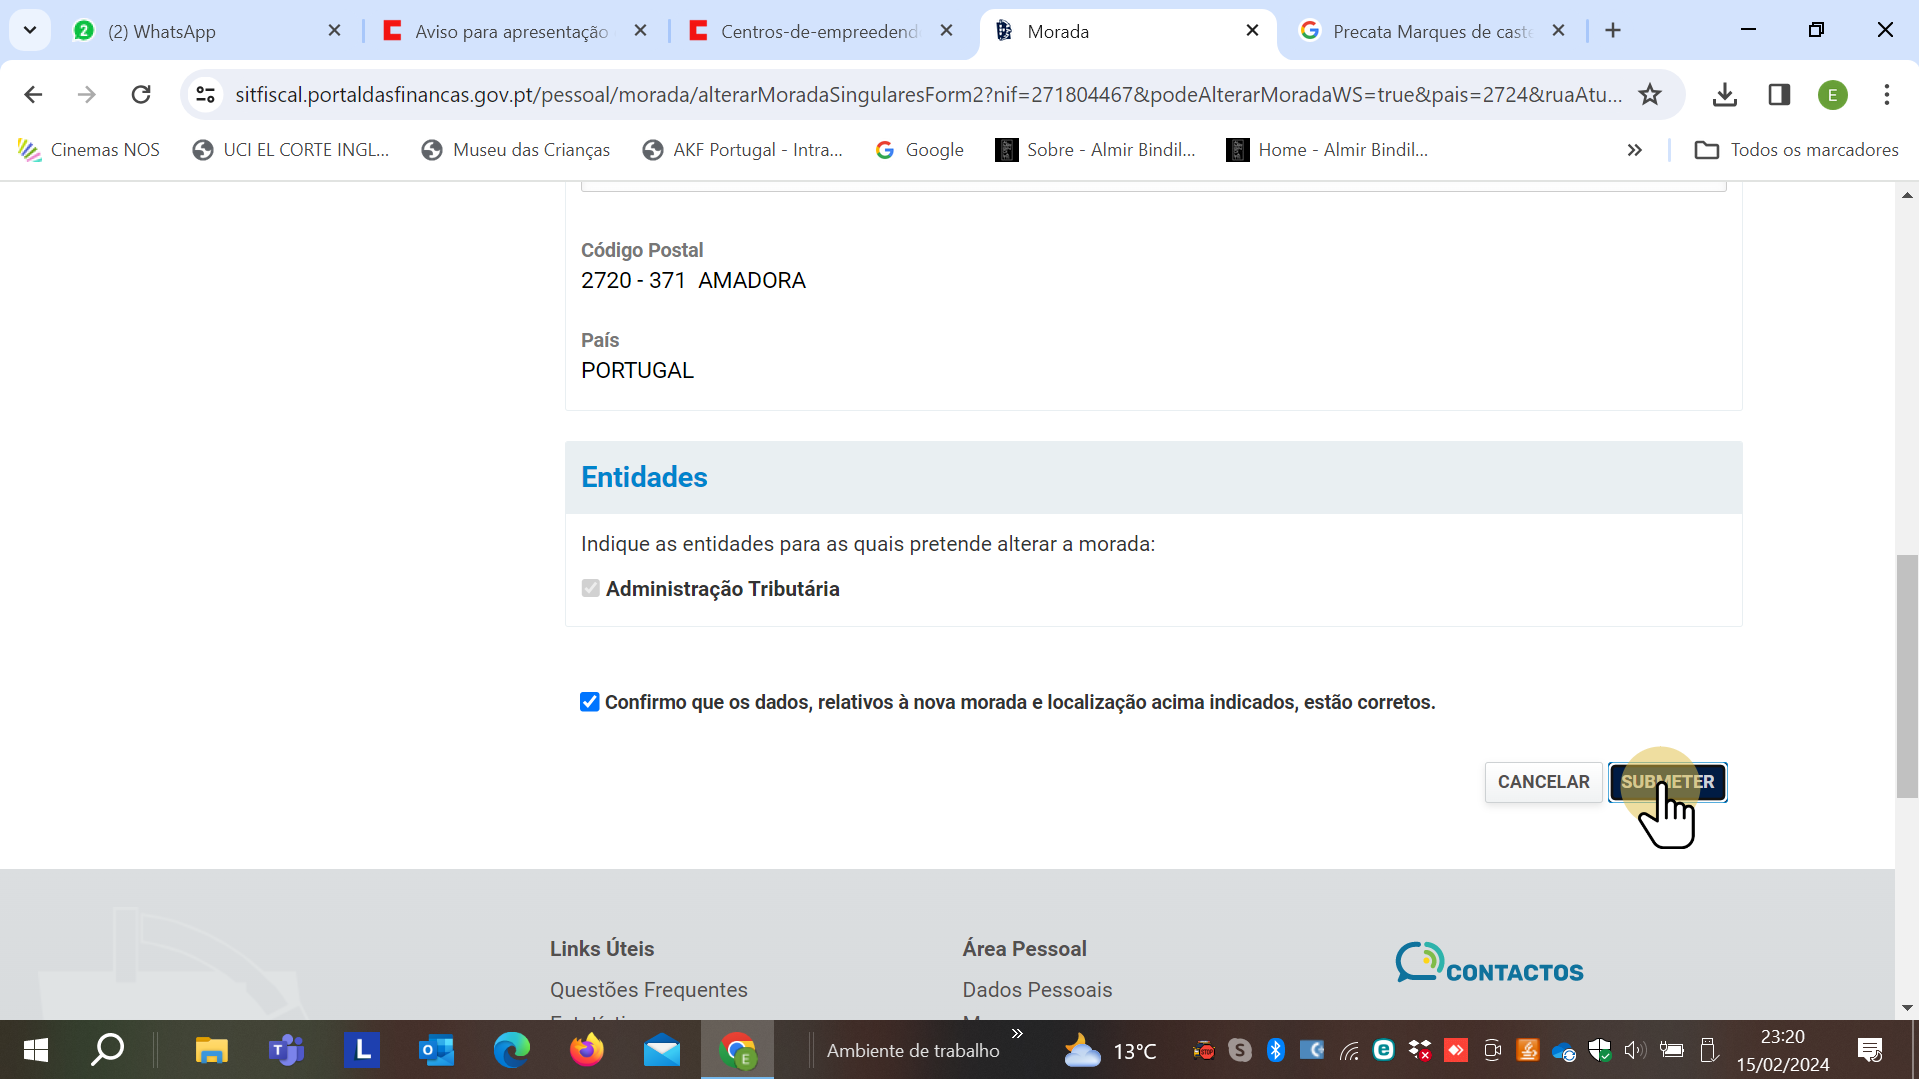Launch Microsoft Teams from taskbar
Viewport: 1919px width, 1079px height.
(286, 1050)
